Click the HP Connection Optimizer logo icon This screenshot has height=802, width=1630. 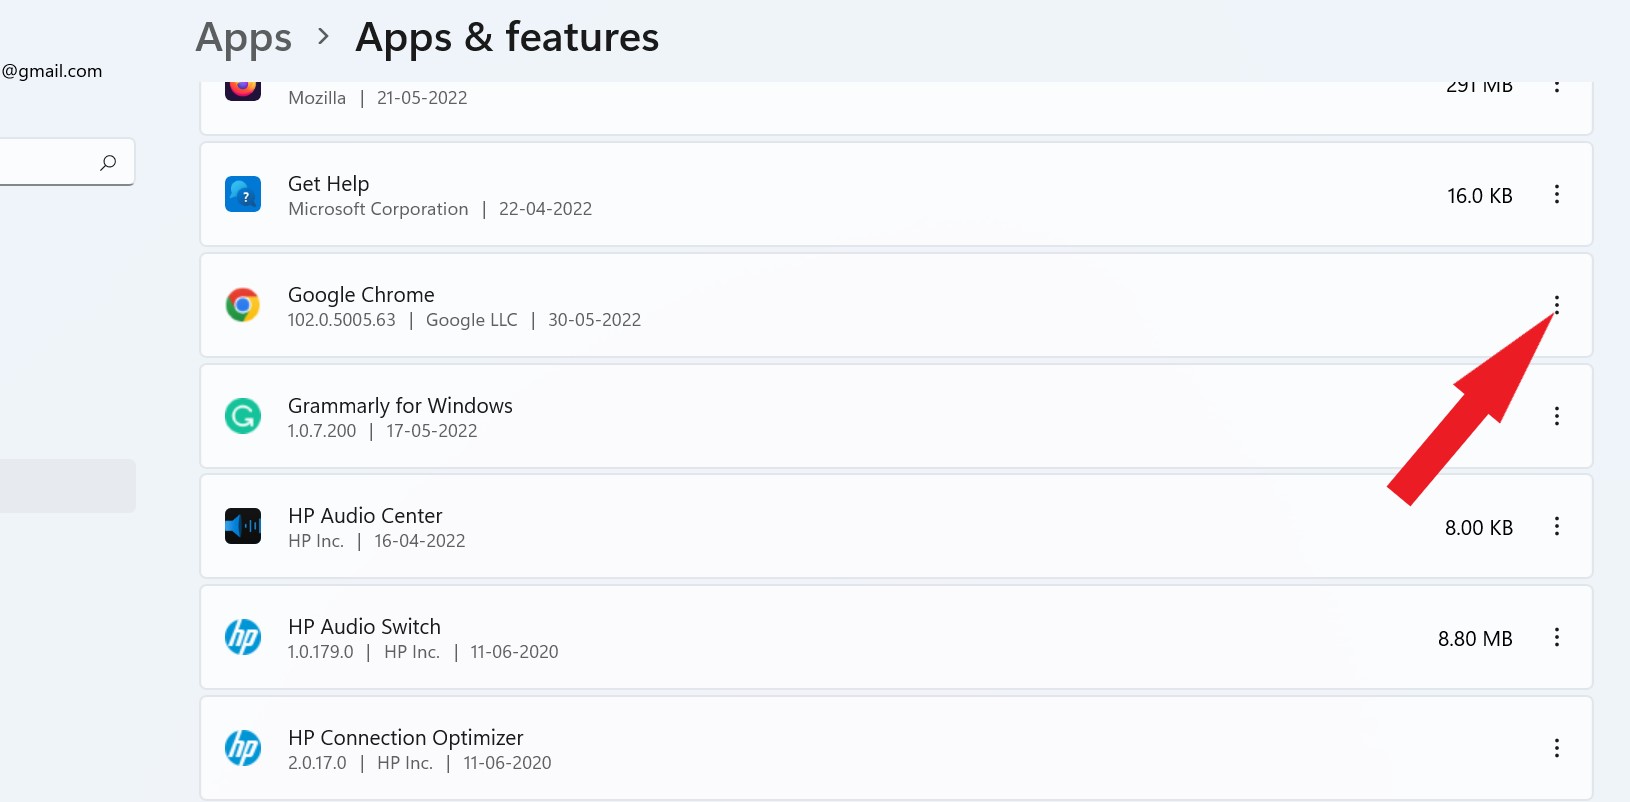pyautogui.click(x=243, y=748)
